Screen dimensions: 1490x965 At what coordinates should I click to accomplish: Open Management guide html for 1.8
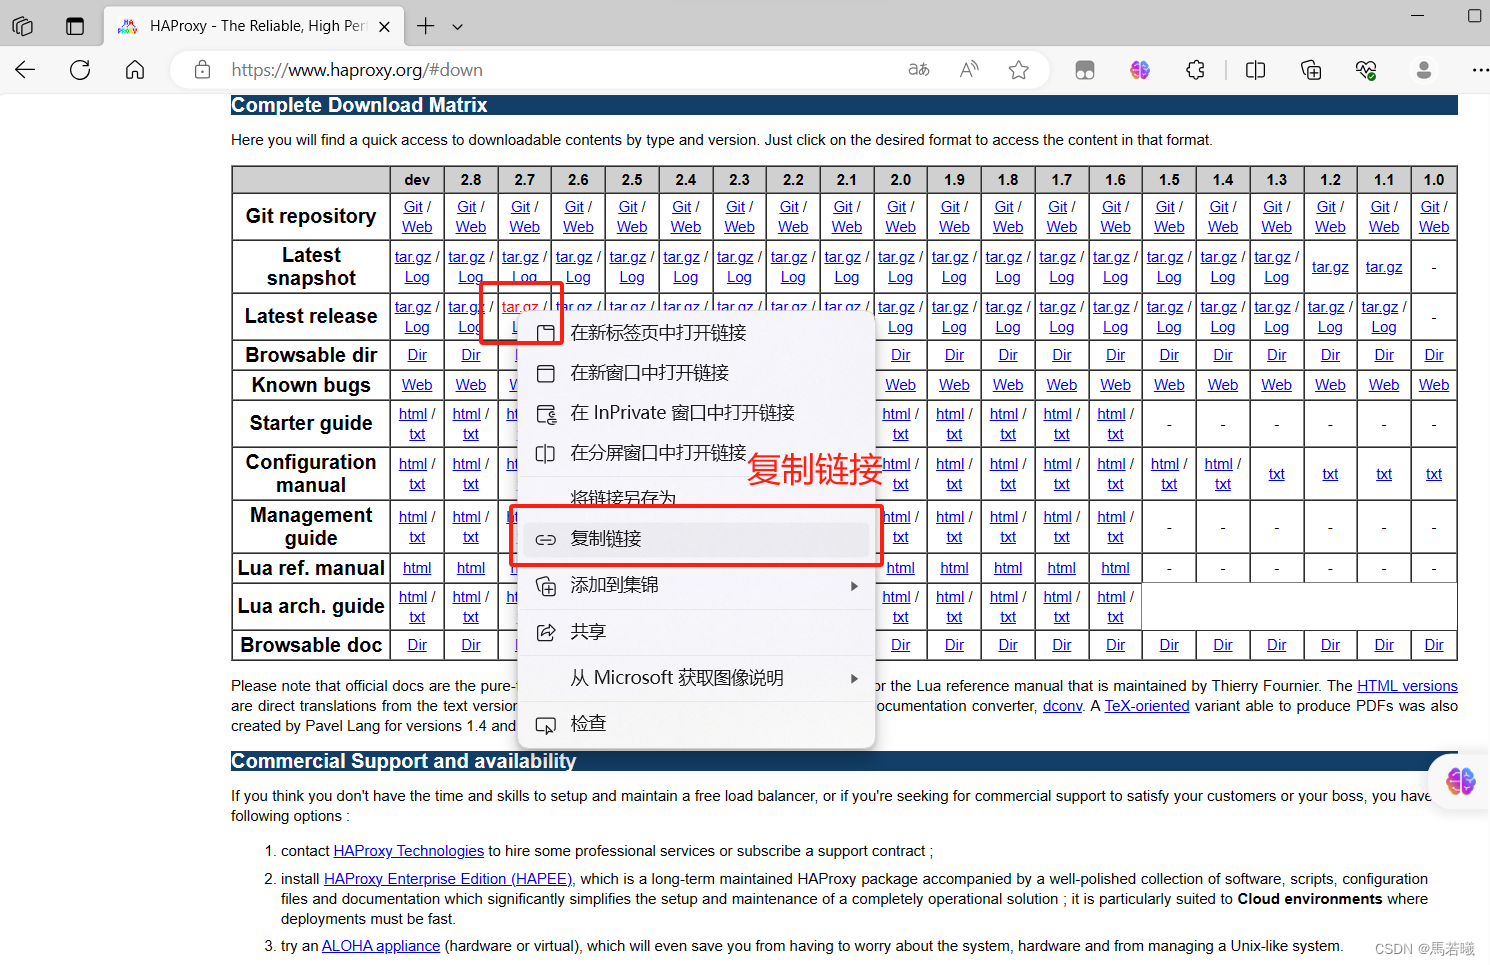pyautogui.click(x=1004, y=517)
